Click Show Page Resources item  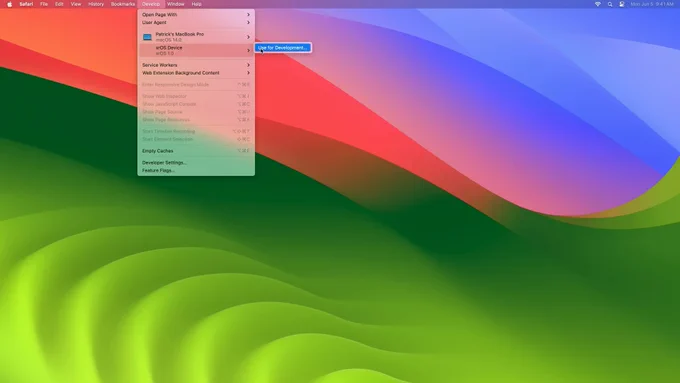tap(196, 120)
